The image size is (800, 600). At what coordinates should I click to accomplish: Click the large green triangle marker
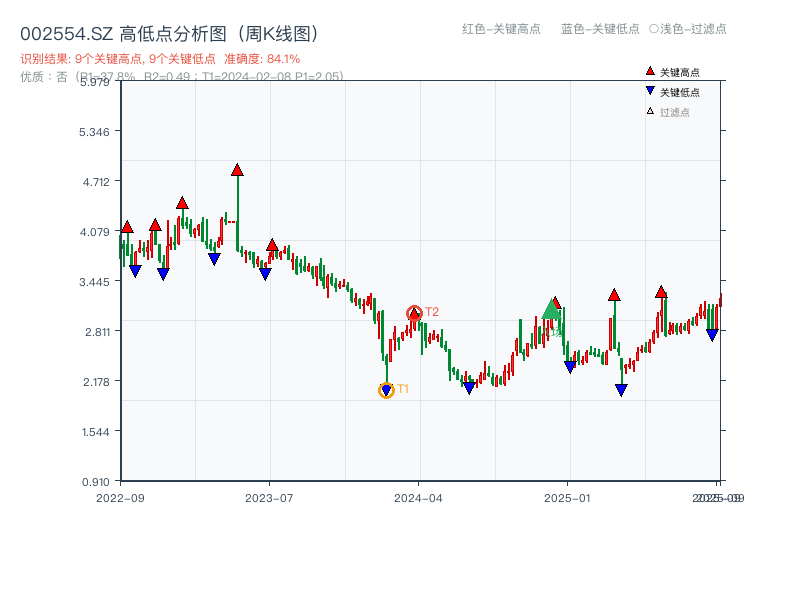551,309
